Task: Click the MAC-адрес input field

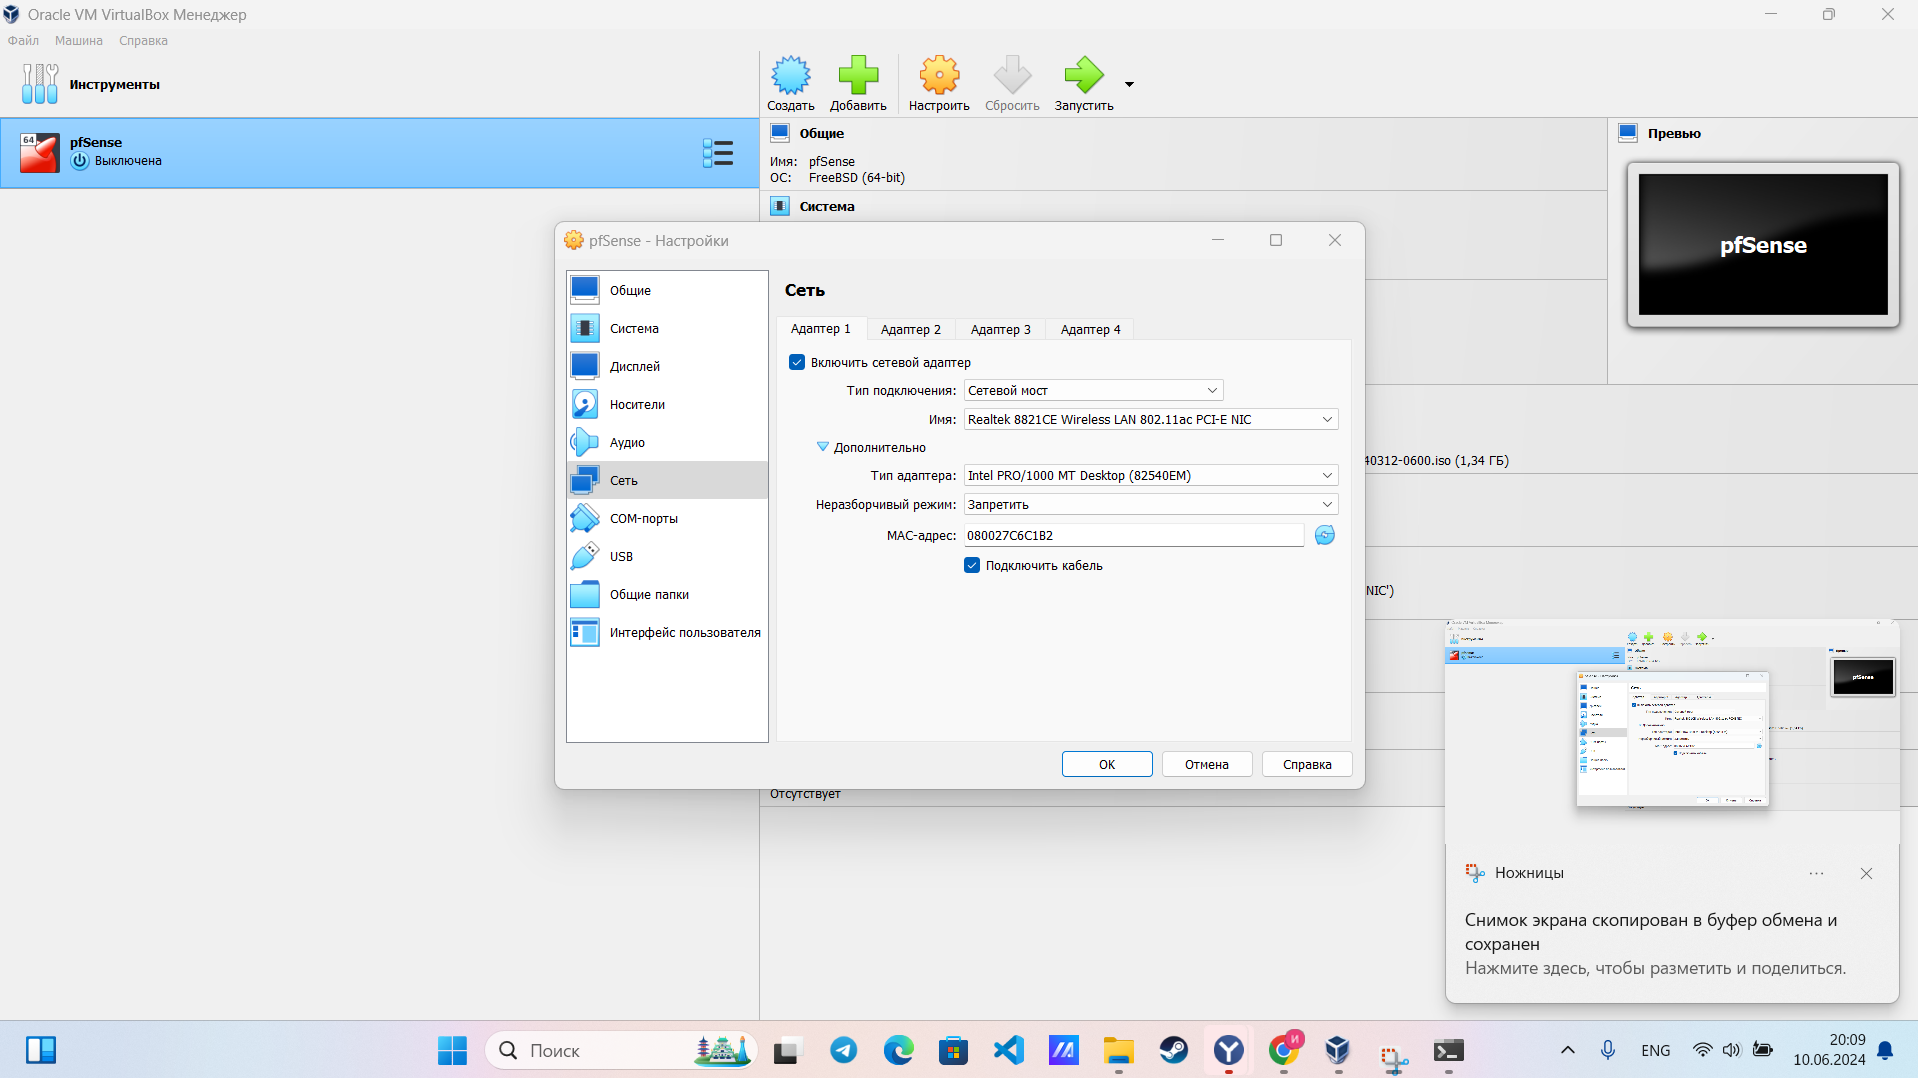Action: tap(1133, 536)
